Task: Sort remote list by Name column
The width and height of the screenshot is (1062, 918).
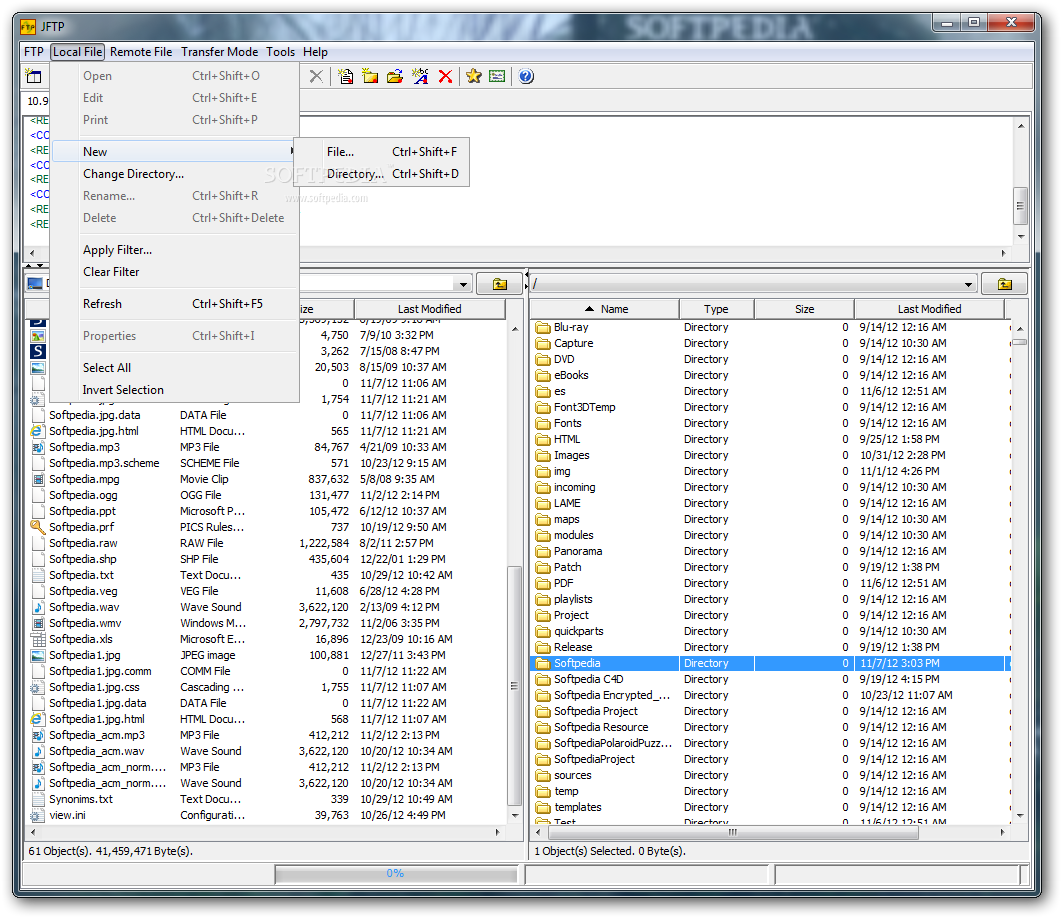Action: pyautogui.click(x=606, y=309)
